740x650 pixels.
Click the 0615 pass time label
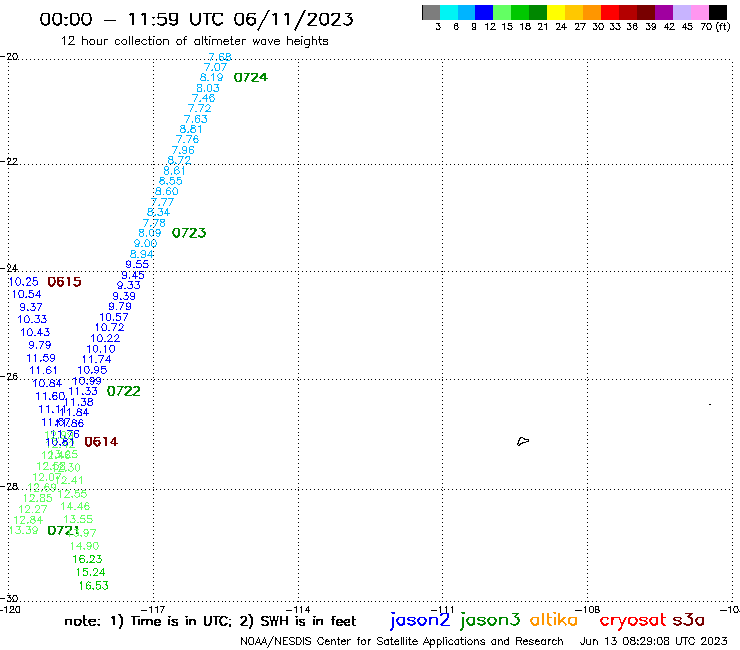tap(65, 282)
